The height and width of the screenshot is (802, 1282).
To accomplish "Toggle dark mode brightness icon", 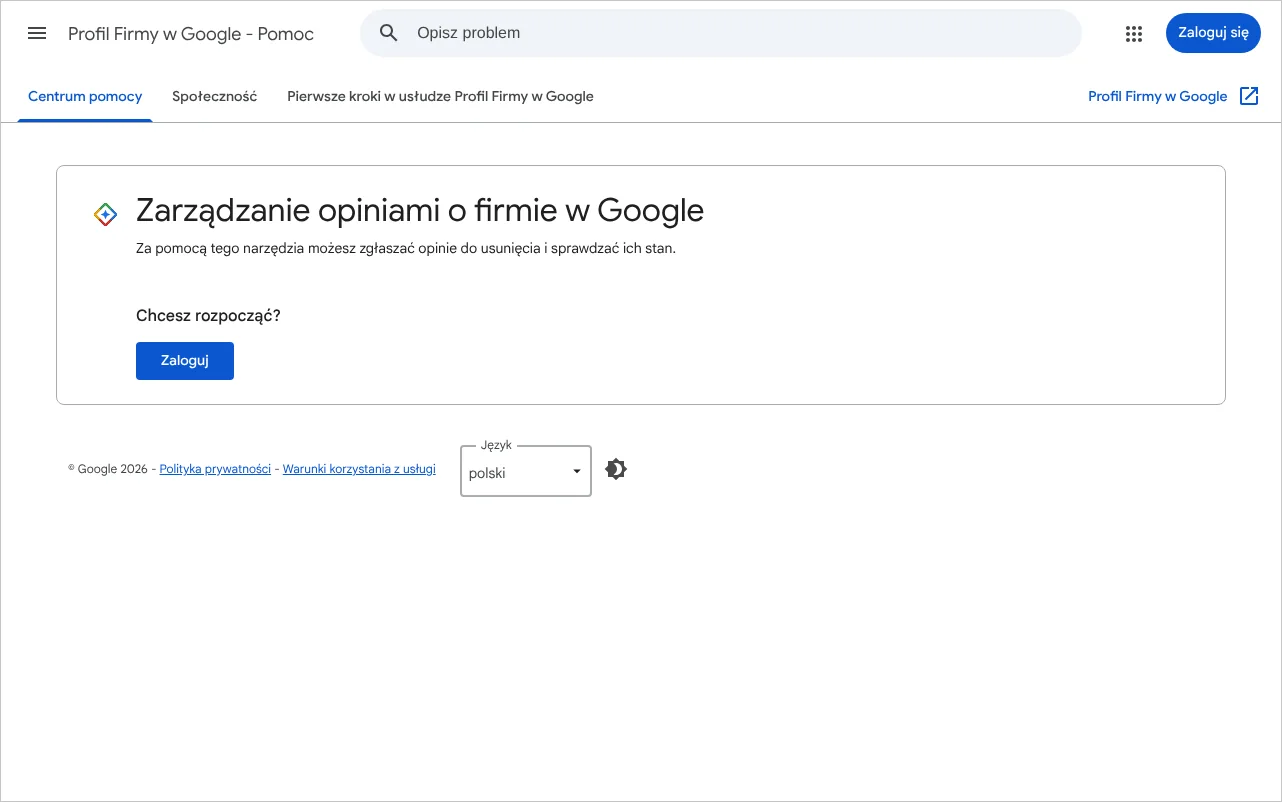I will click(616, 469).
